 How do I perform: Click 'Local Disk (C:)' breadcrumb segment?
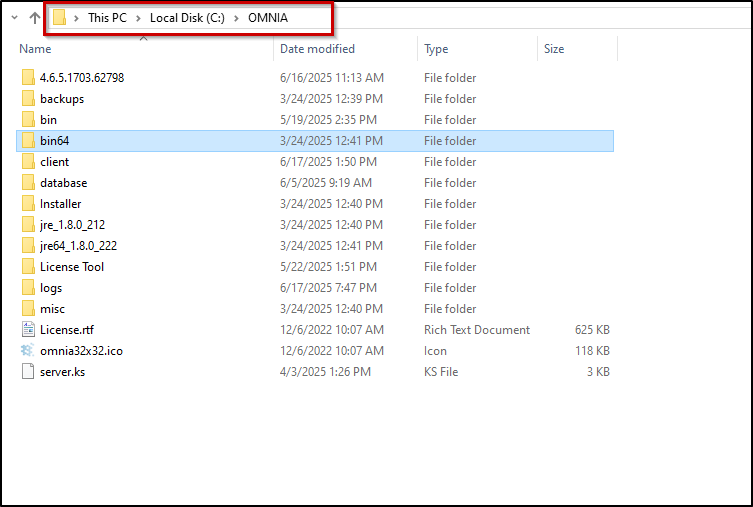[187, 18]
